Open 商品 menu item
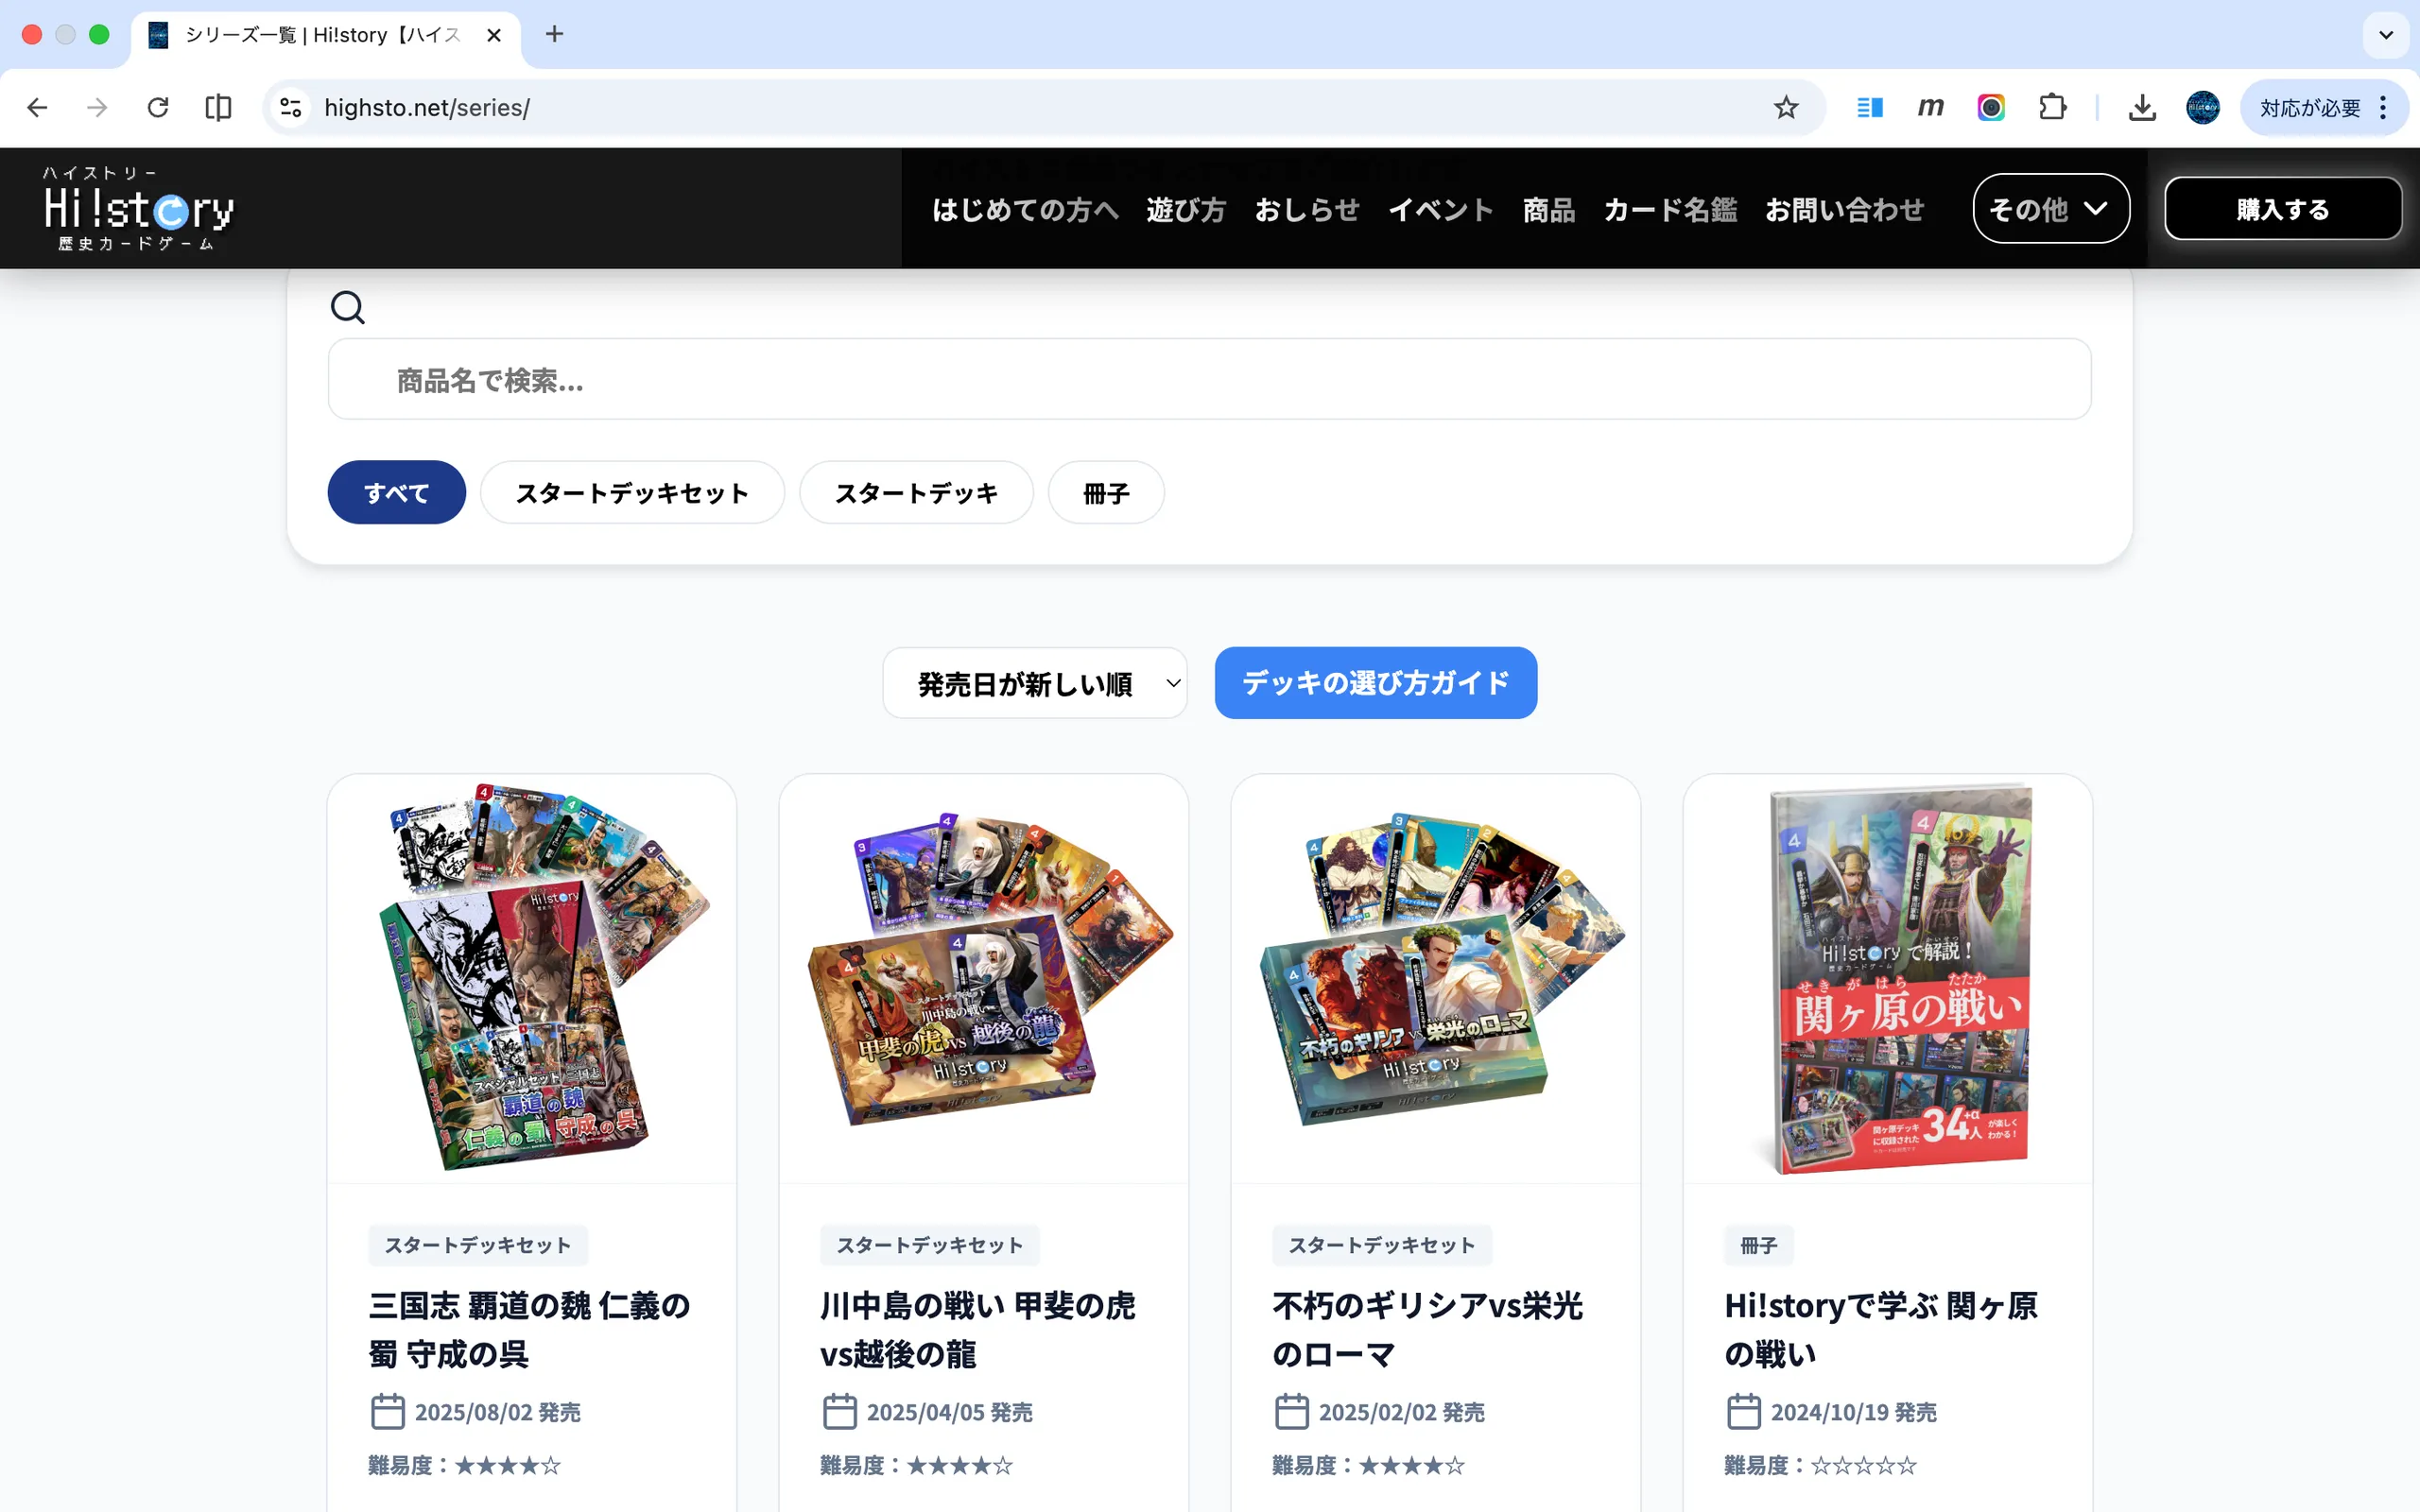Screen dimensions: 2420x1512 tap(1548, 209)
